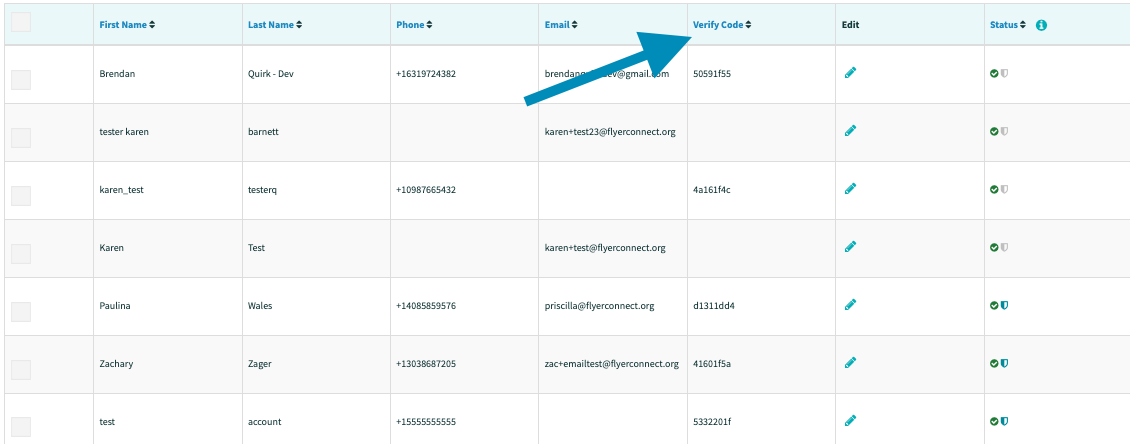1130x444 pixels.
Task: Sort by the Status column
Action: 1007,25
